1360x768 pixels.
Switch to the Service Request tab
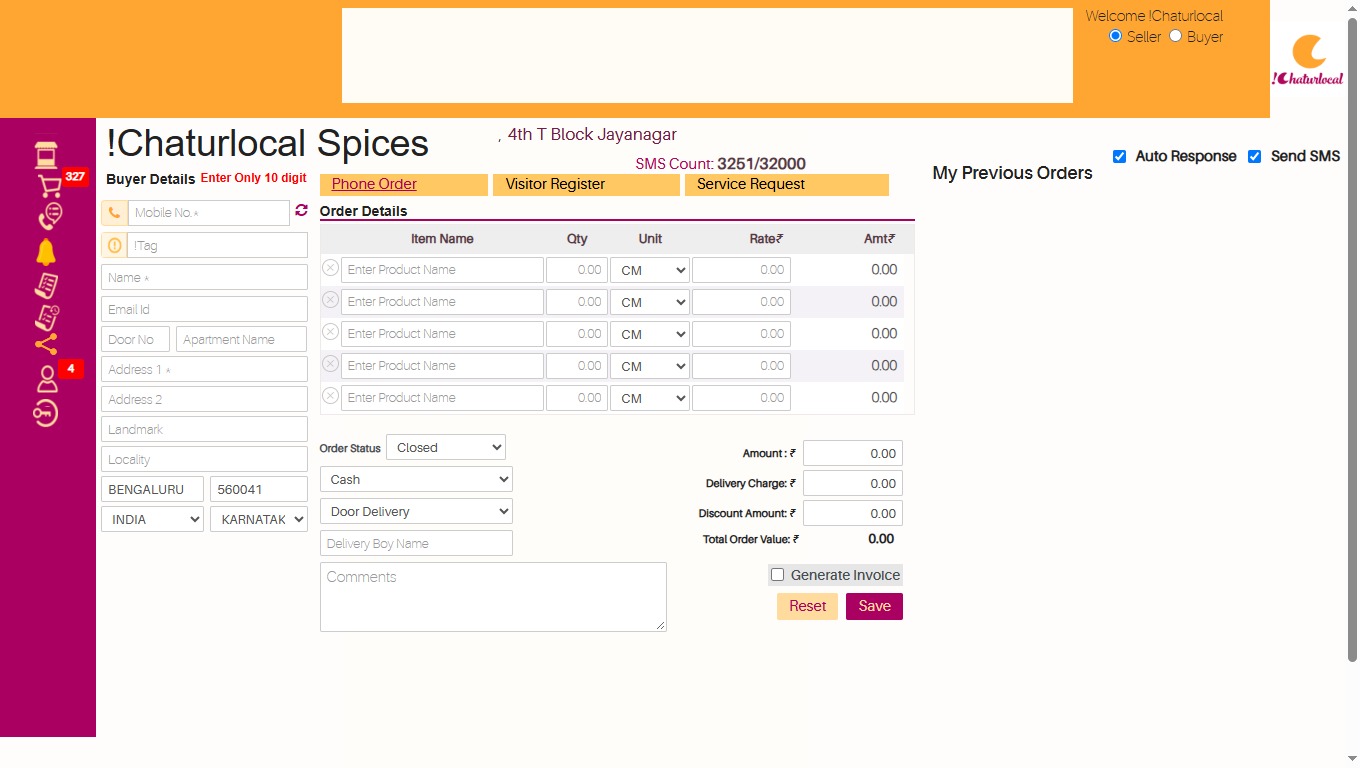pos(787,184)
